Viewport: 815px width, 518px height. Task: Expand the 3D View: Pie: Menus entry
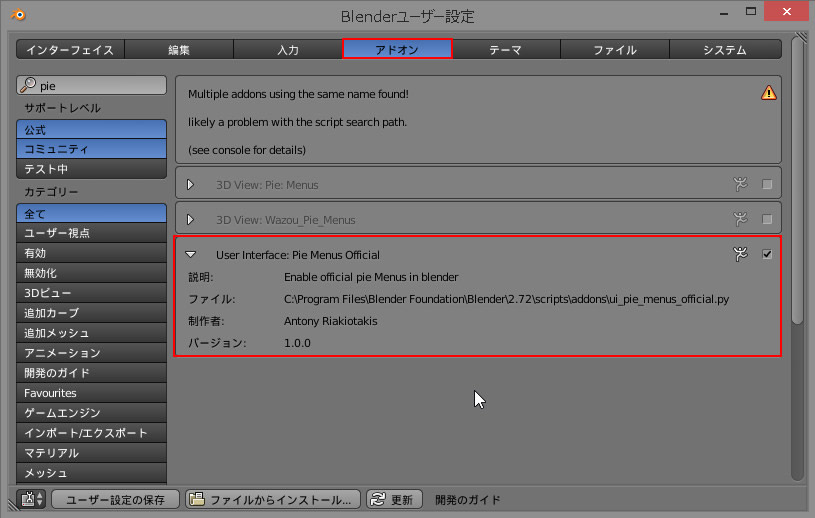[190, 184]
